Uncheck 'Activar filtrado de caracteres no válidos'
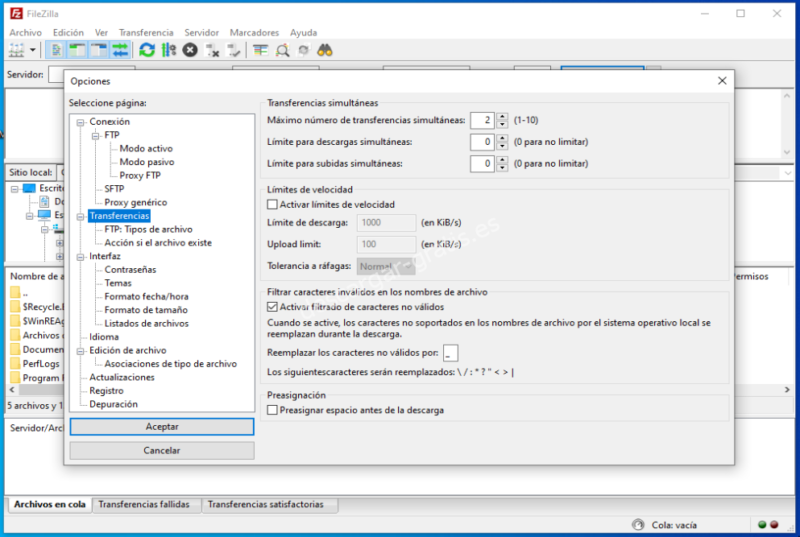Image resolution: width=800 pixels, height=537 pixels. (x=272, y=307)
